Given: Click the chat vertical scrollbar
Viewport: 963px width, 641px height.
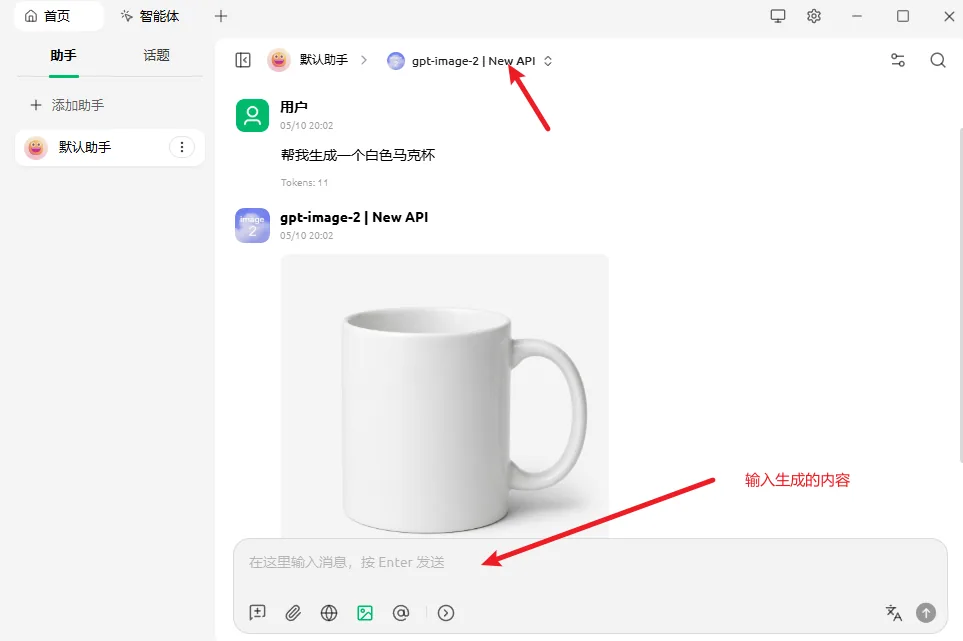Looking at the screenshot, I should [961, 295].
